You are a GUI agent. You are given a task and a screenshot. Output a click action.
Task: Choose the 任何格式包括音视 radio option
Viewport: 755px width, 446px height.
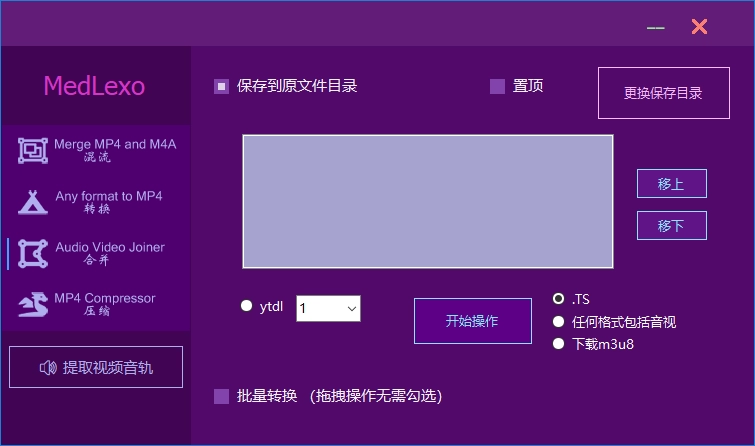click(559, 322)
